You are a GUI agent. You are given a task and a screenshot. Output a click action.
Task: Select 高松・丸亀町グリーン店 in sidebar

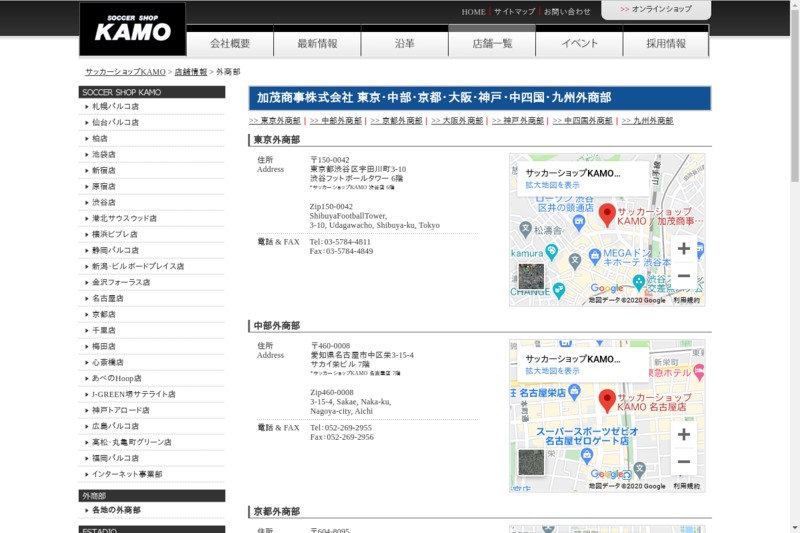(132, 442)
